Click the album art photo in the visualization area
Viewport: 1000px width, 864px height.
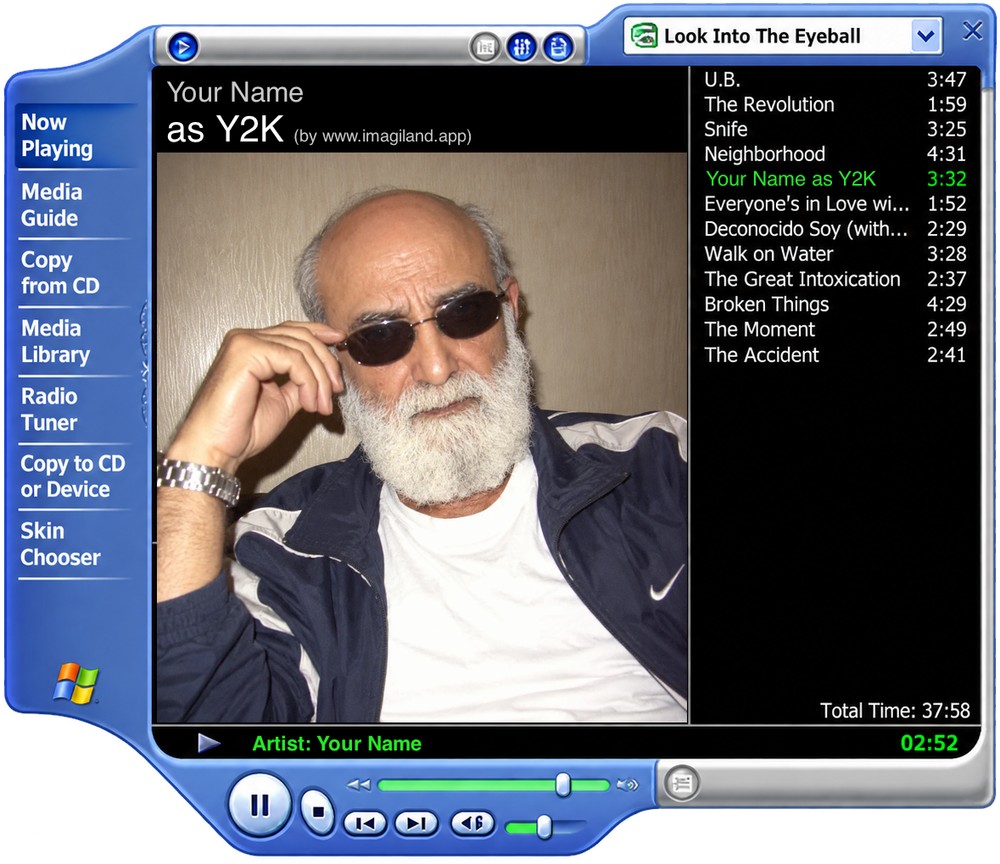click(x=422, y=437)
